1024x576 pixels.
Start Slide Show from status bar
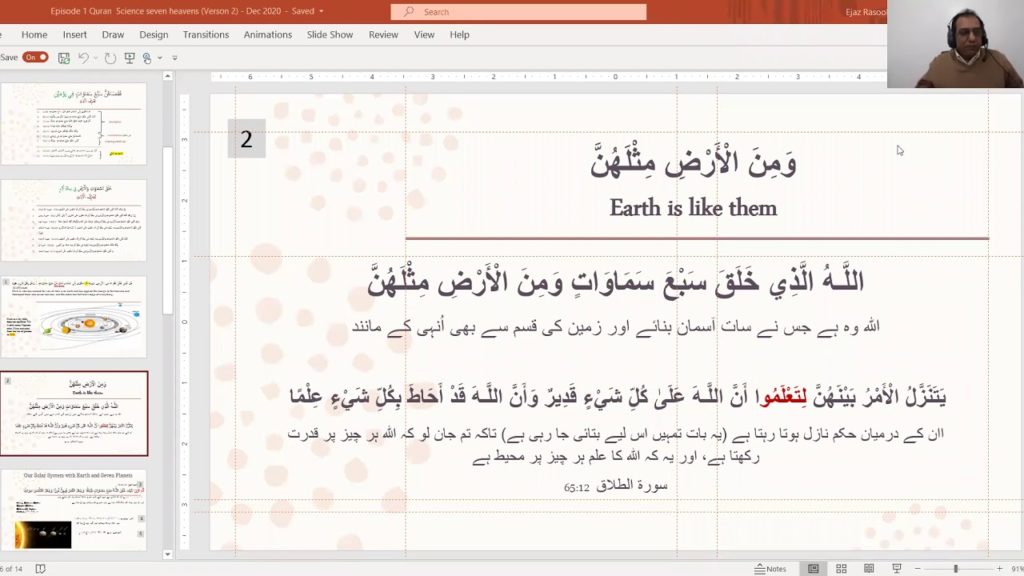(895, 569)
